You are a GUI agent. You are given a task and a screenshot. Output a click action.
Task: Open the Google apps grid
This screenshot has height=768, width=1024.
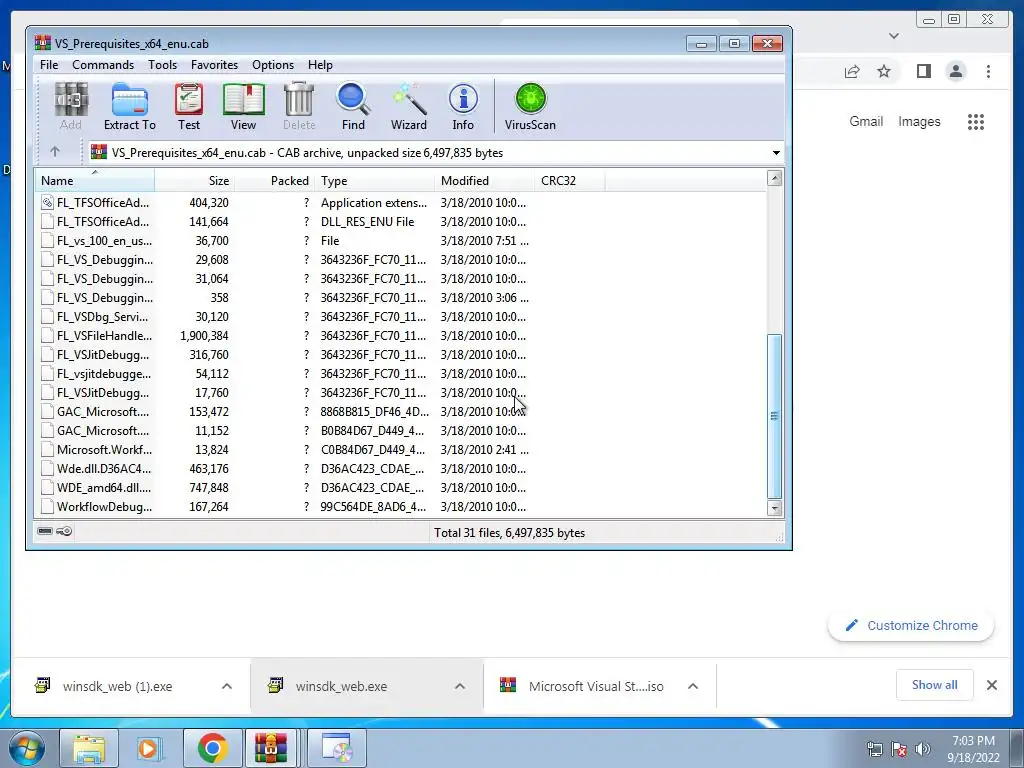pyautogui.click(x=976, y=121)
